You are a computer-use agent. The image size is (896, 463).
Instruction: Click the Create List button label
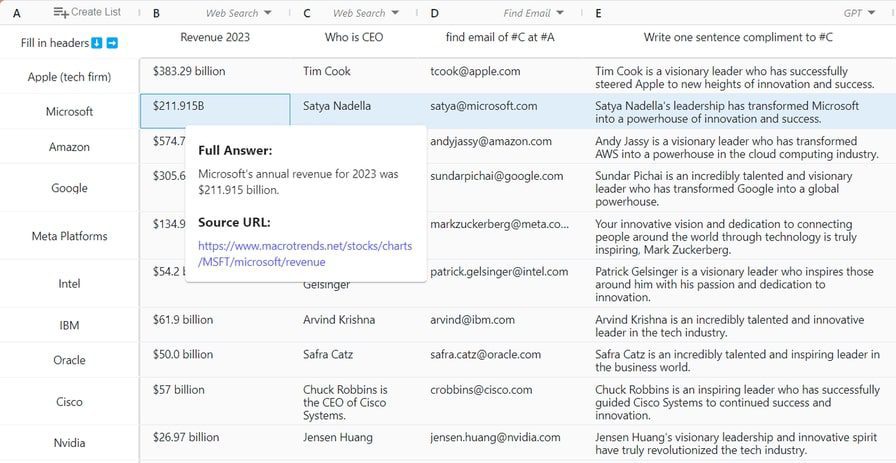(96, 12)
